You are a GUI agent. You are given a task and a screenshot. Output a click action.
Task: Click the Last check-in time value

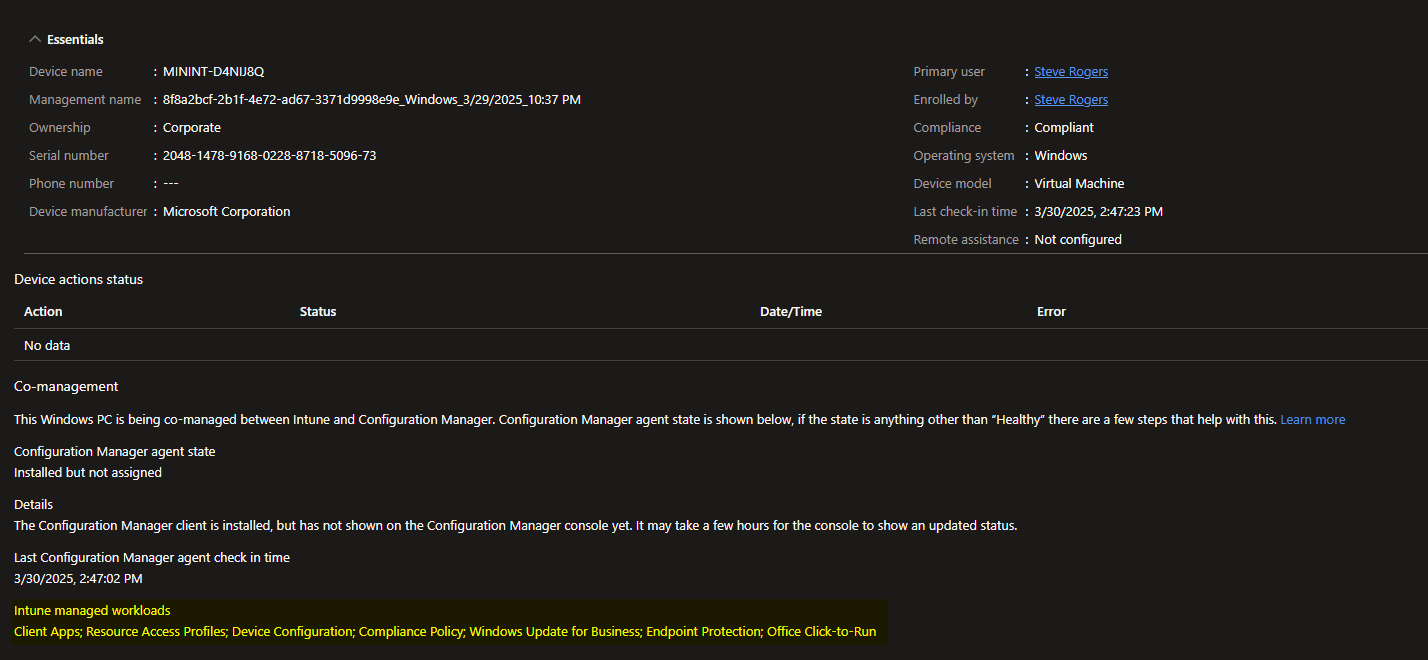(x=1098, y=212)
